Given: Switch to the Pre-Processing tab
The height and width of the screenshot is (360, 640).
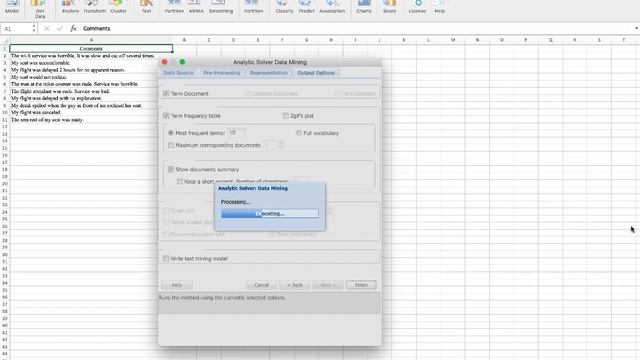Looking at the screenshot, I should coord(222,73).
